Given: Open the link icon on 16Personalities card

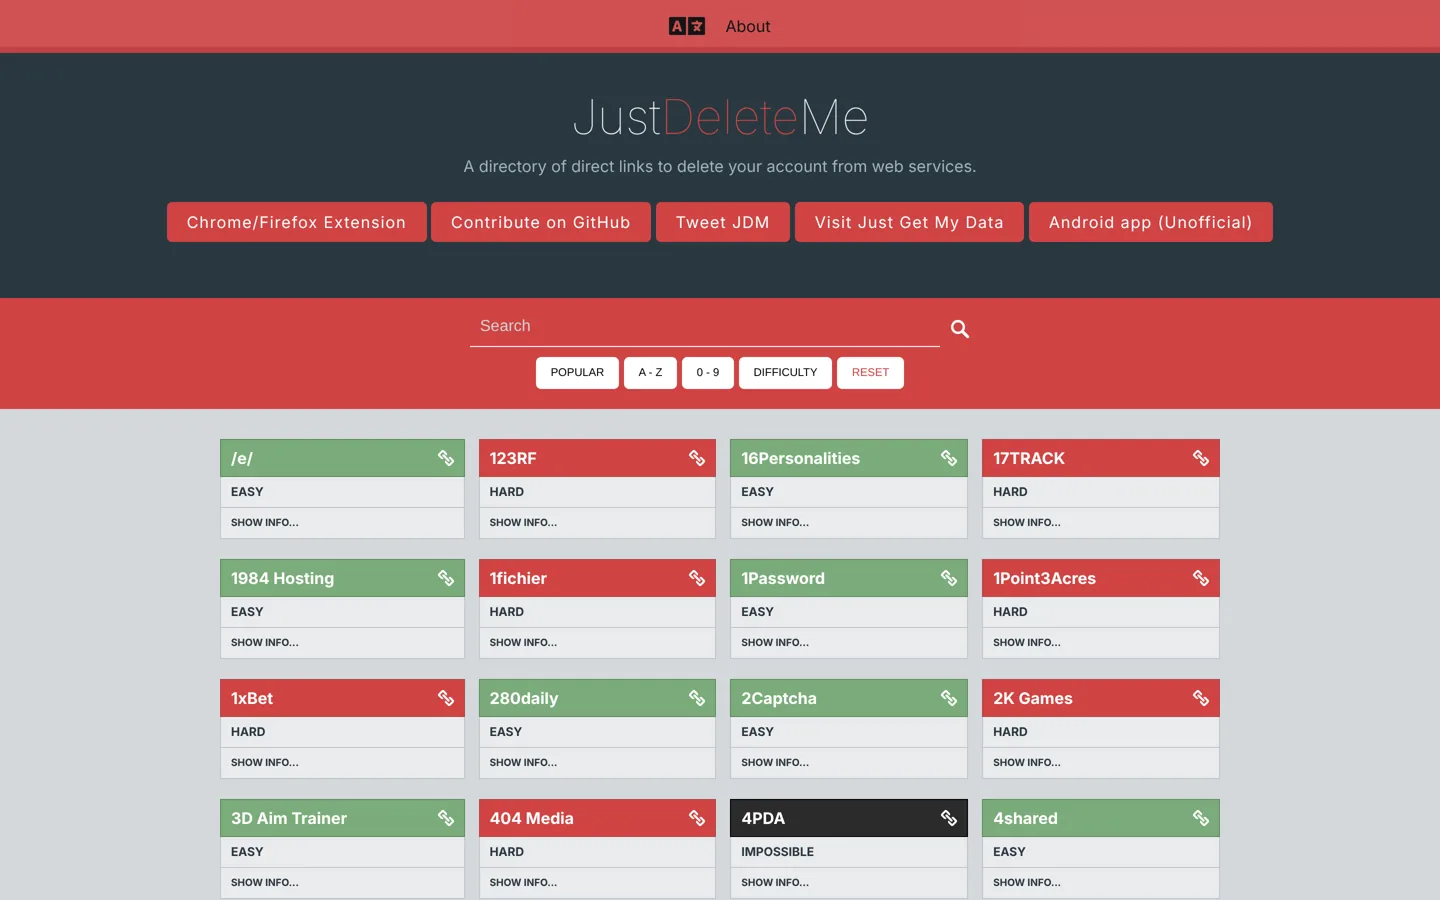Looking at the screenshot, I should [x=949, y=458].
